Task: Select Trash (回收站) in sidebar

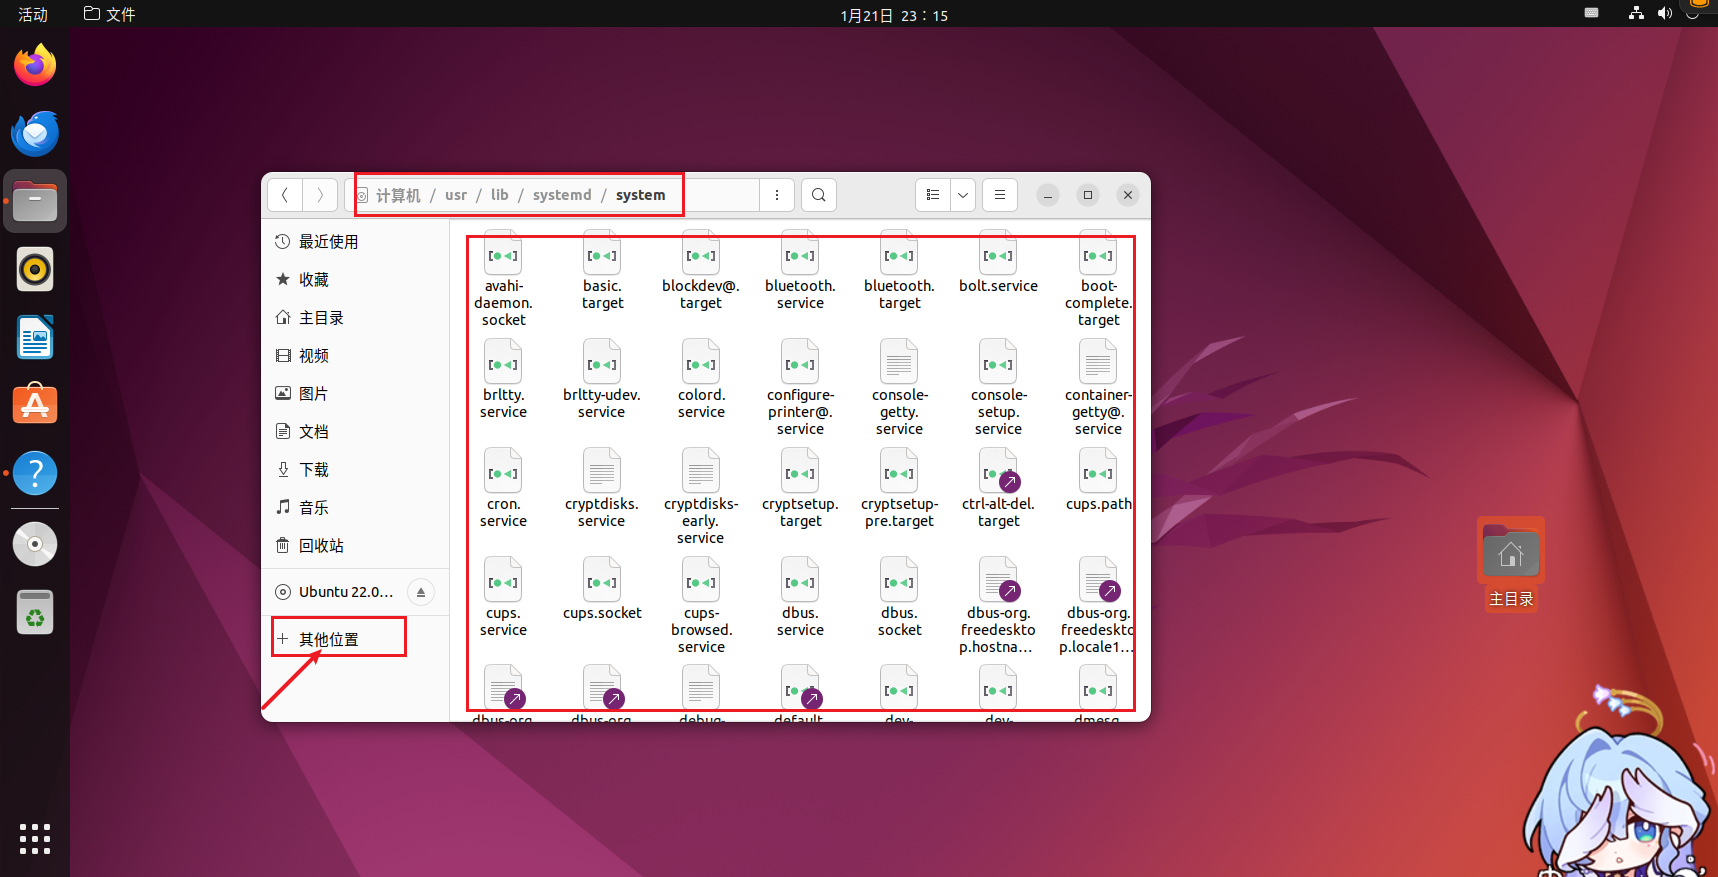Action: [321, 546]
